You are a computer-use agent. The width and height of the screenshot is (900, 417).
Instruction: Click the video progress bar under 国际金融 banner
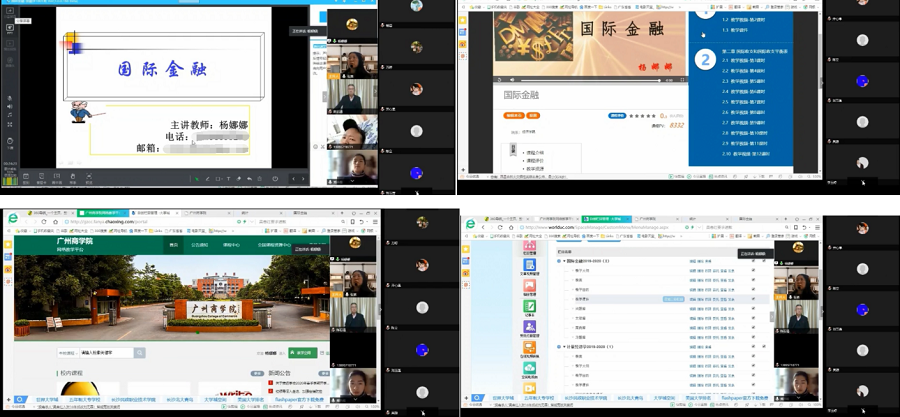[x=590, y=79]
